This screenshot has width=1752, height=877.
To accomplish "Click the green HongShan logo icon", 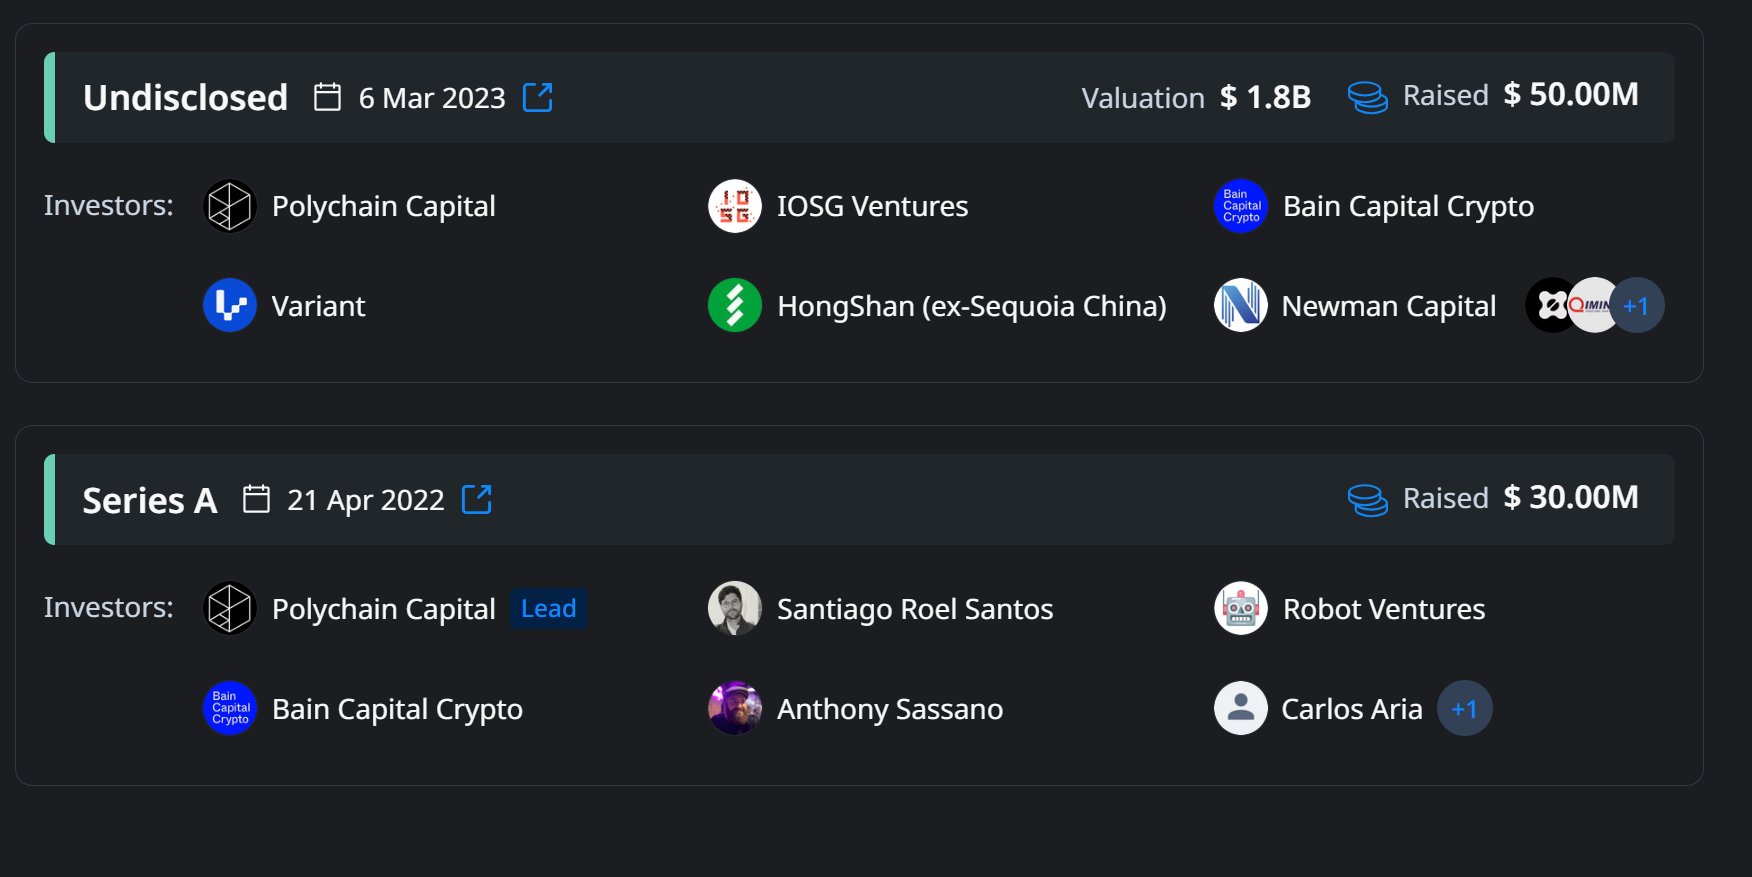I will 735,305.
